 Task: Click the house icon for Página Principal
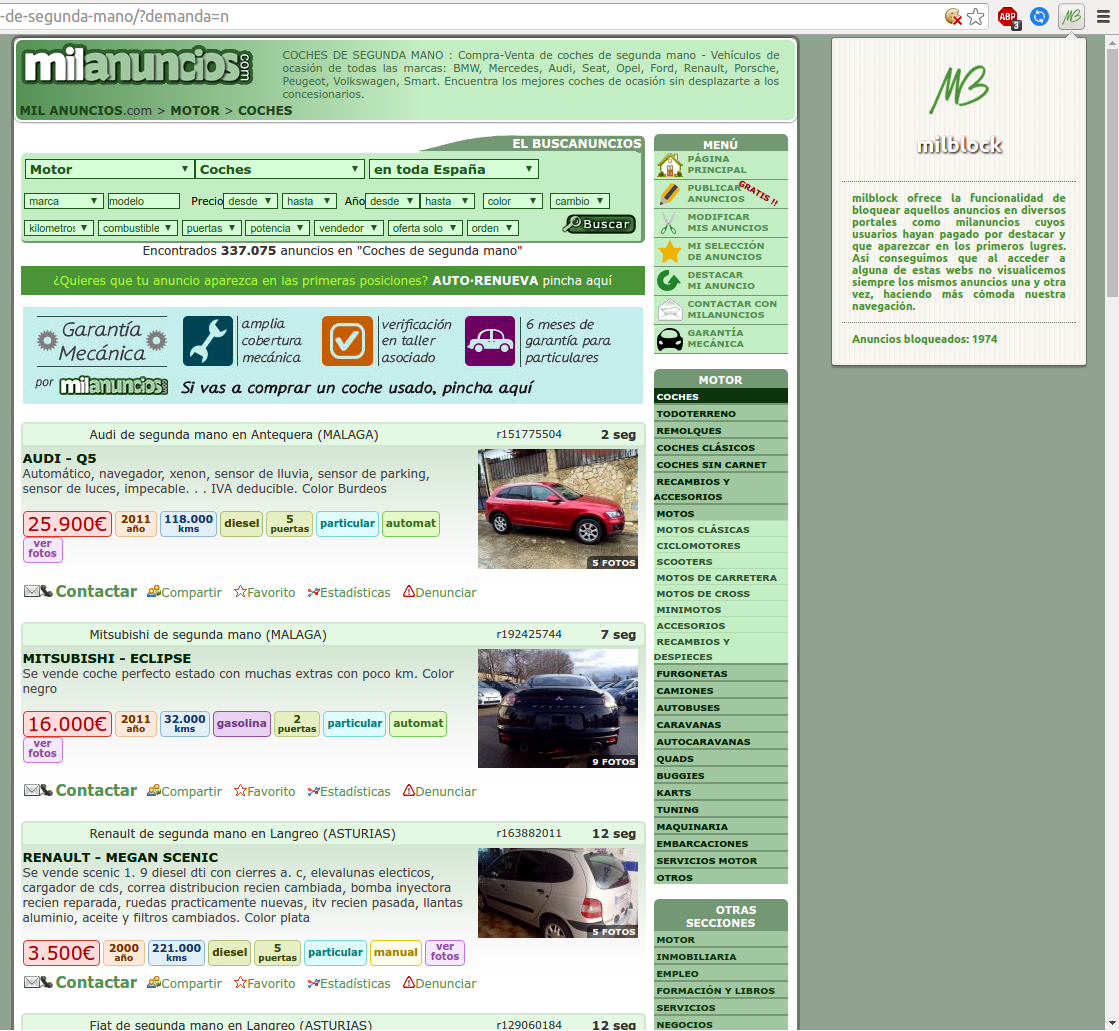pyautogui.click(x=669, y=165)
